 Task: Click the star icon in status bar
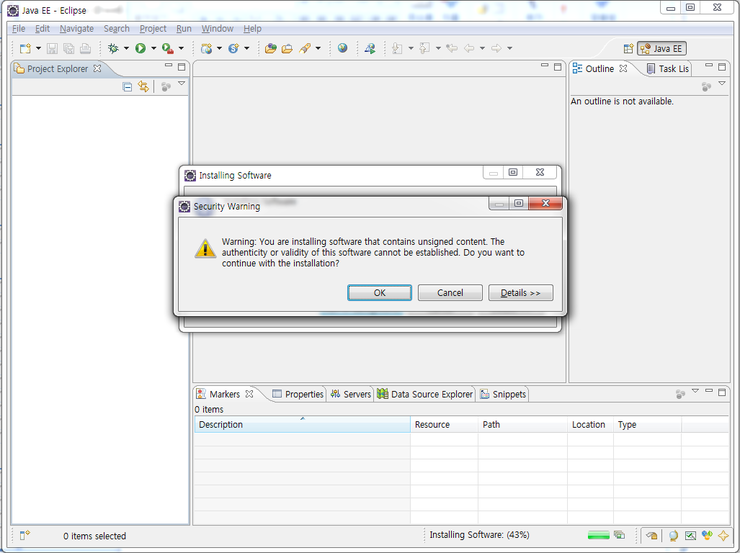pyautogui.click(x=723, y=536)
